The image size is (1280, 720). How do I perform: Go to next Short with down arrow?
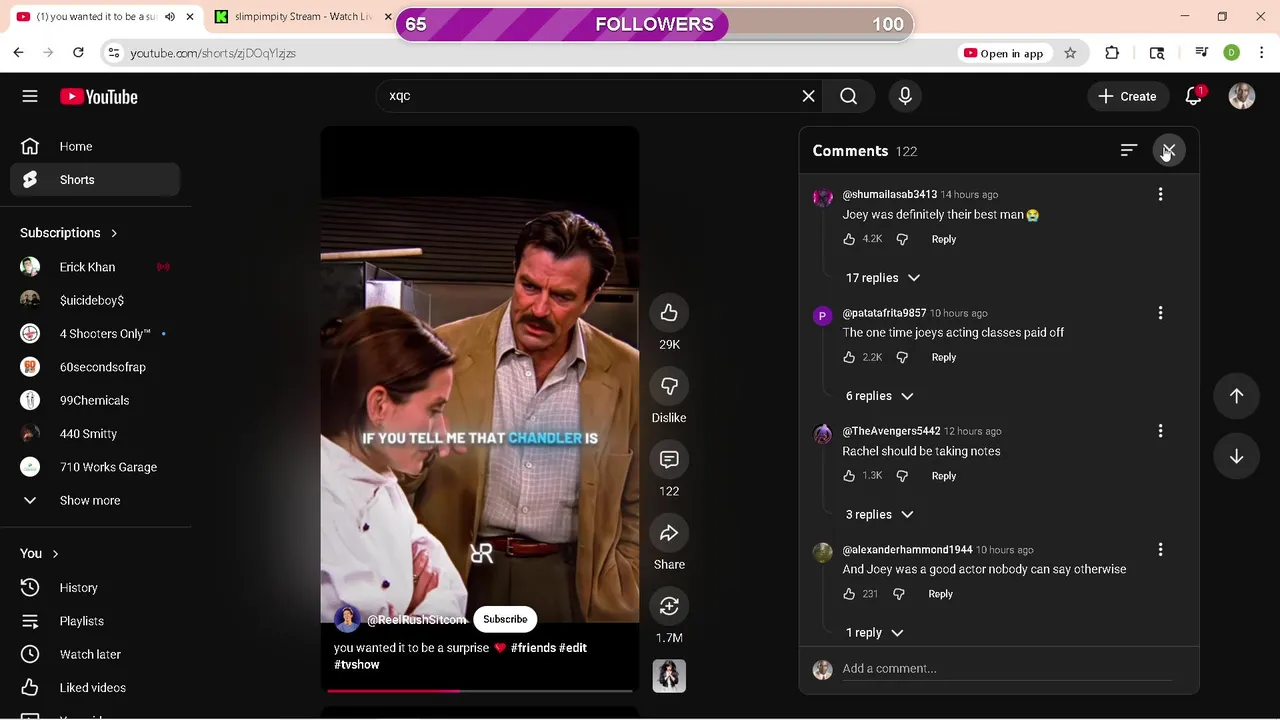(x=1236, y=456)
